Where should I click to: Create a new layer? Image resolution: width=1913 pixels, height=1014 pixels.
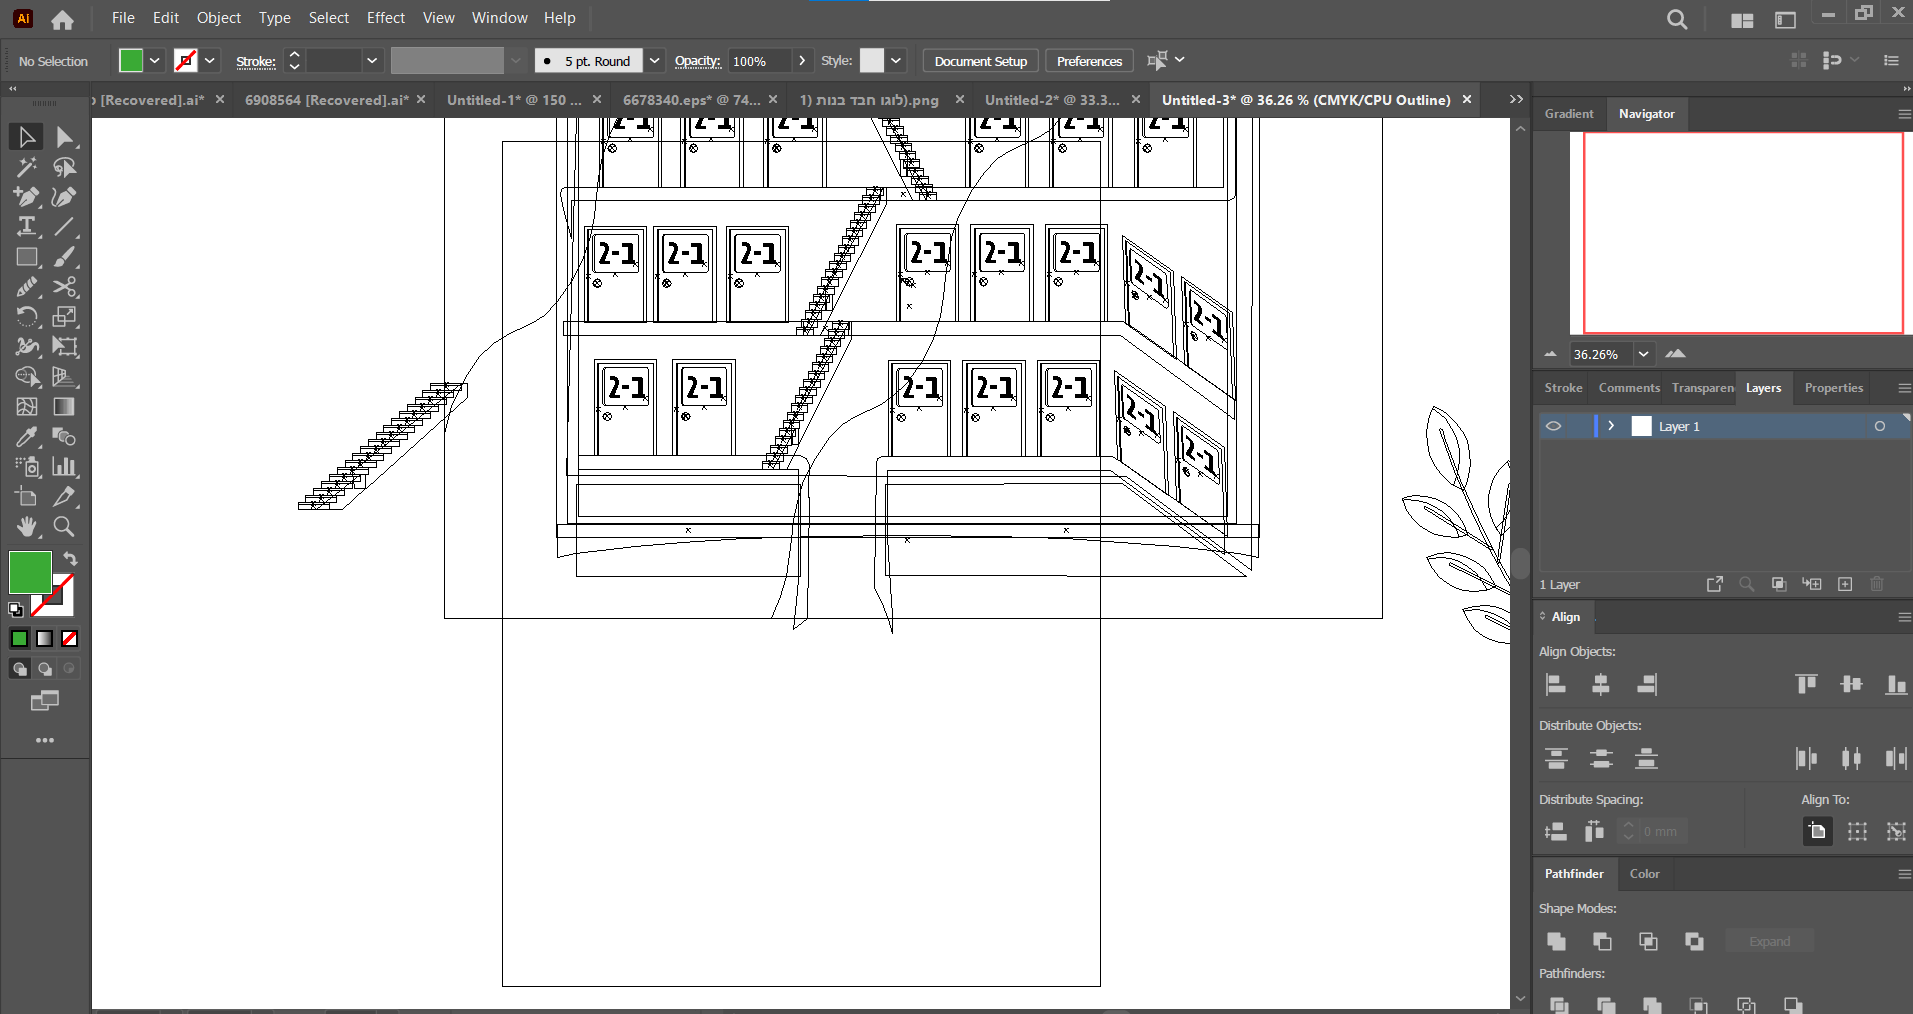pos(1845,584)
